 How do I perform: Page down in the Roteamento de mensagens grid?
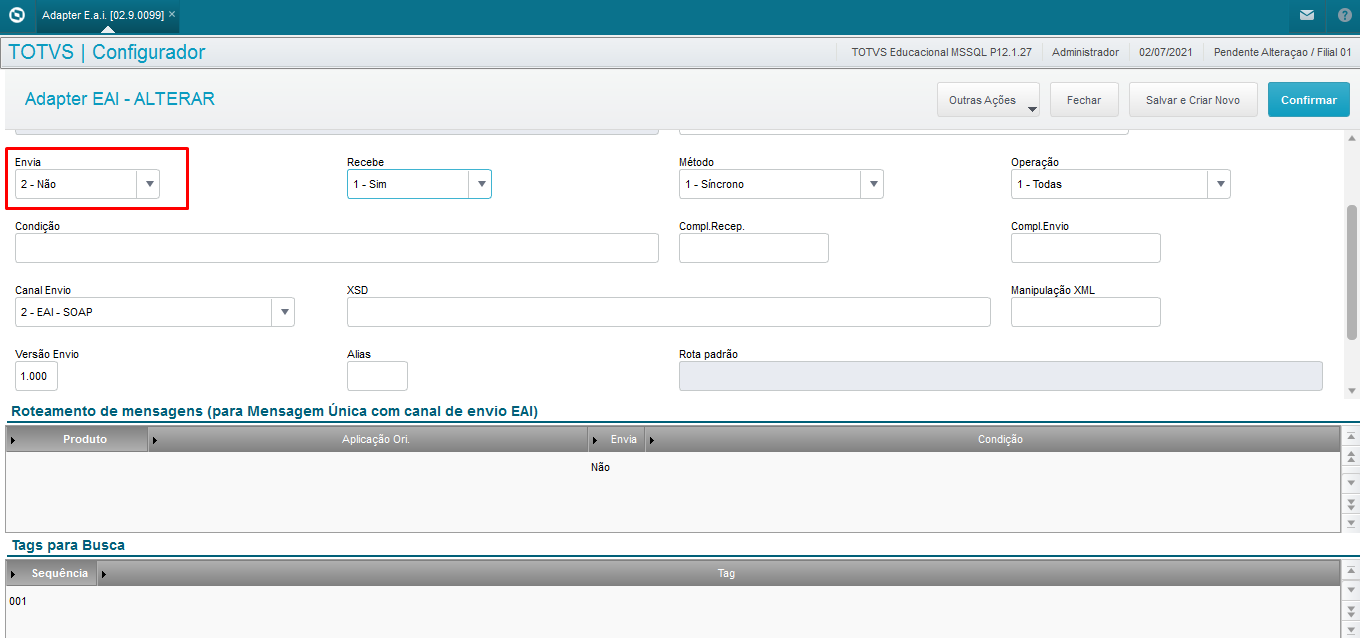[x=1352, y=503]
